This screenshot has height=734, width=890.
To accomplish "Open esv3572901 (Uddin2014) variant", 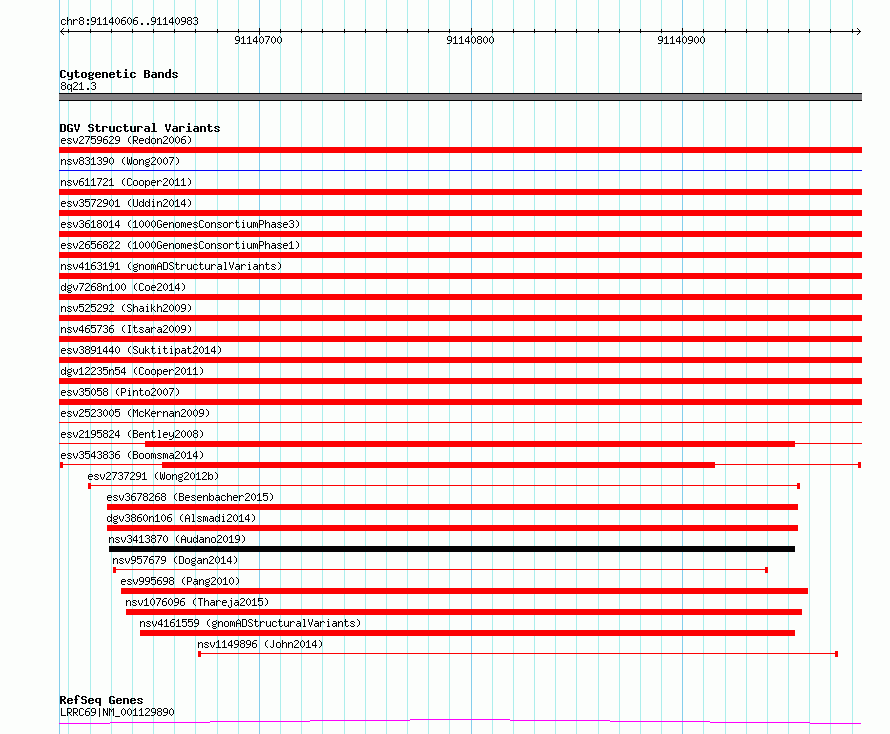I will (126, 203).
